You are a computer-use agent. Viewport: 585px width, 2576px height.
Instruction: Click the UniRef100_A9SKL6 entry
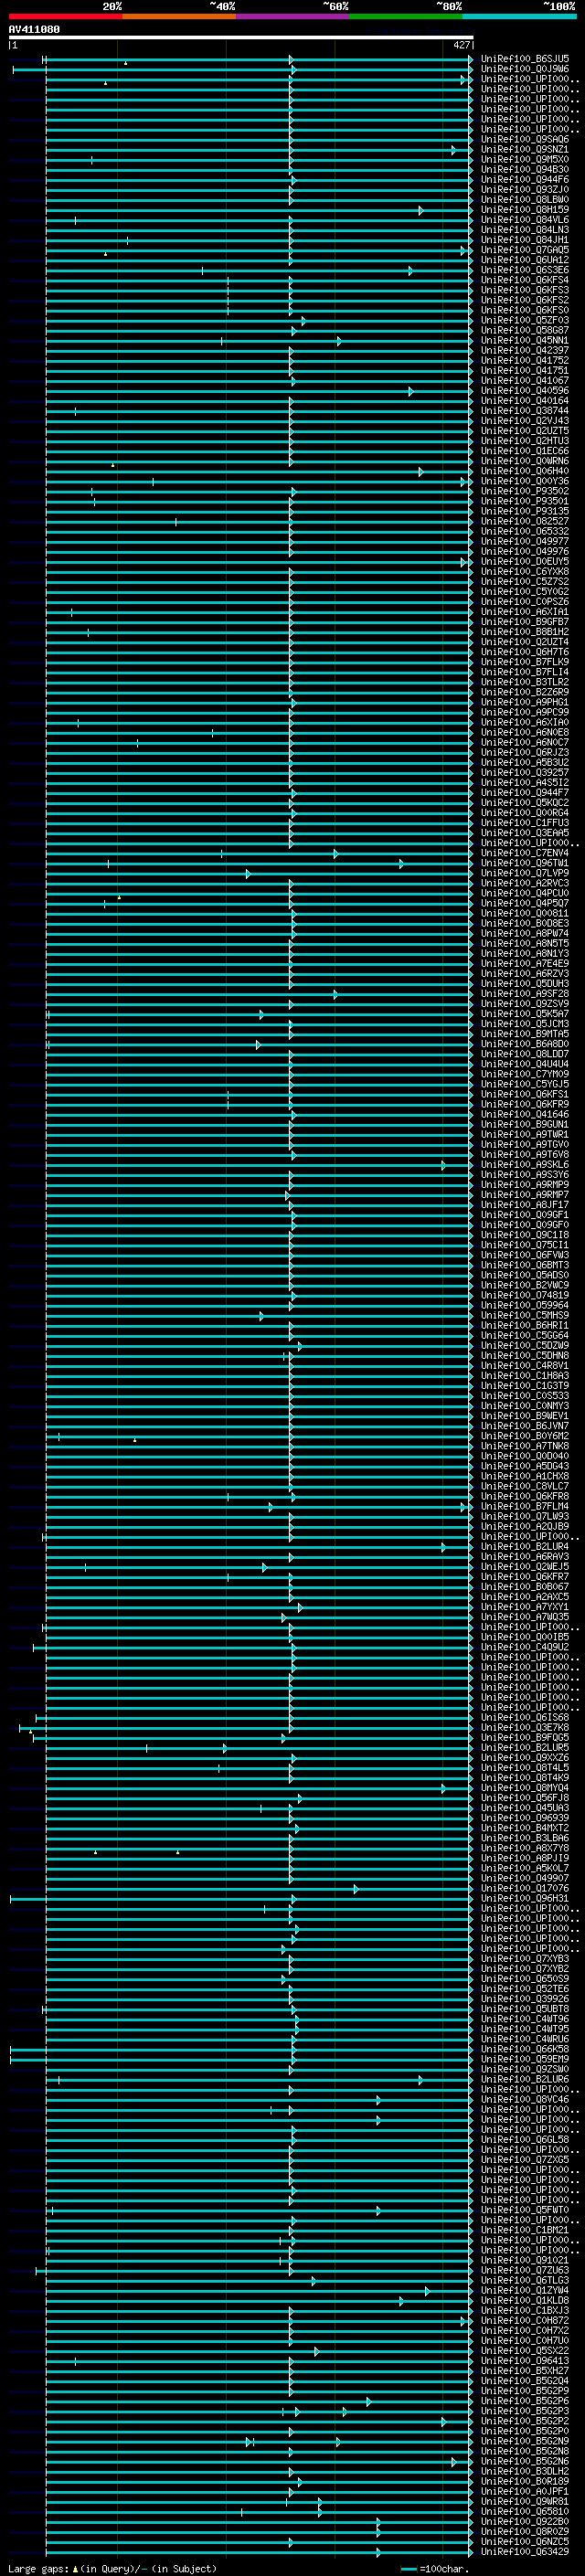point(524,1165)
